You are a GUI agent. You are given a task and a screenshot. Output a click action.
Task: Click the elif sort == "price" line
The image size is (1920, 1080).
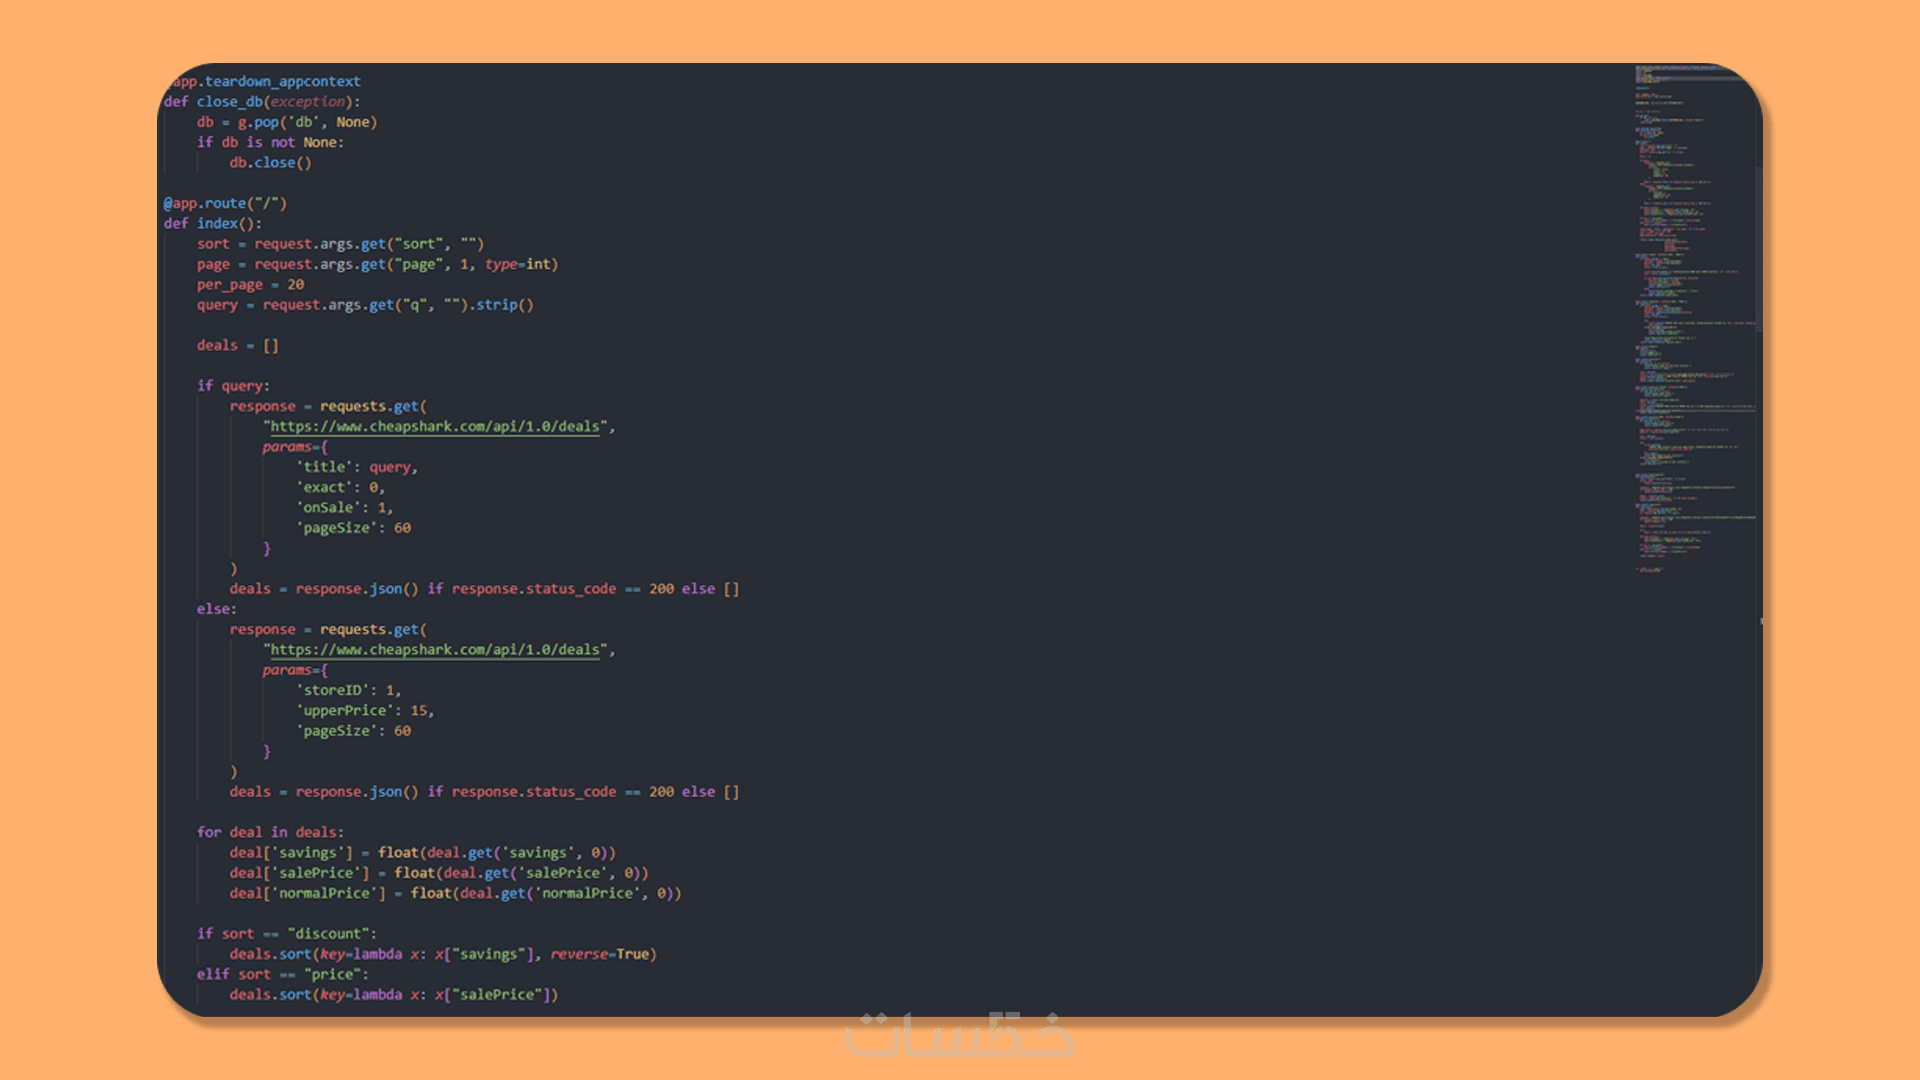pos(282,975)
